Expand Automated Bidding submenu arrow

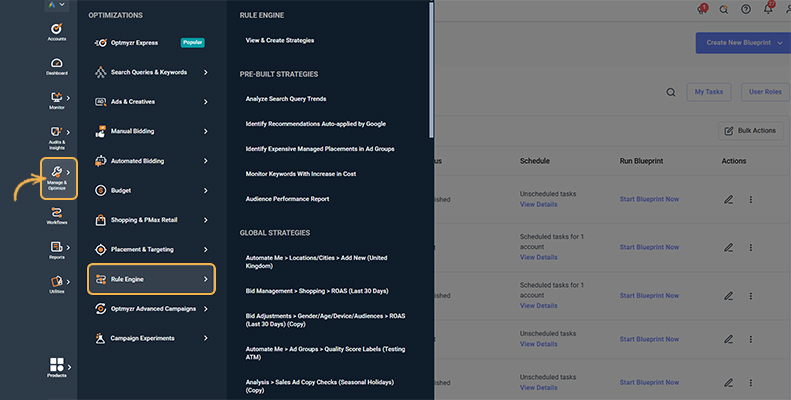click(205, 161)
